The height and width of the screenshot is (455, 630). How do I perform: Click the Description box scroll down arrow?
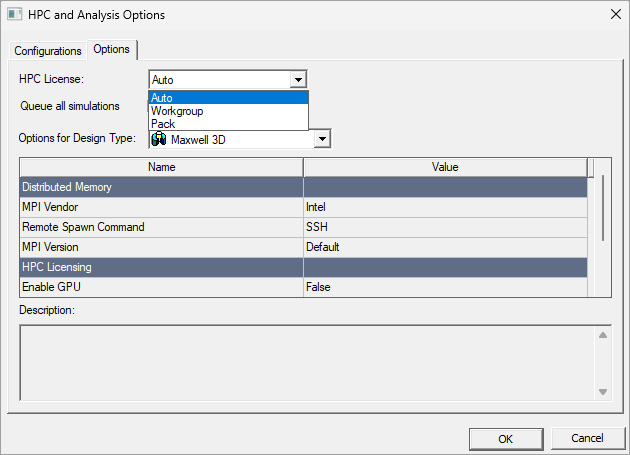603,391
